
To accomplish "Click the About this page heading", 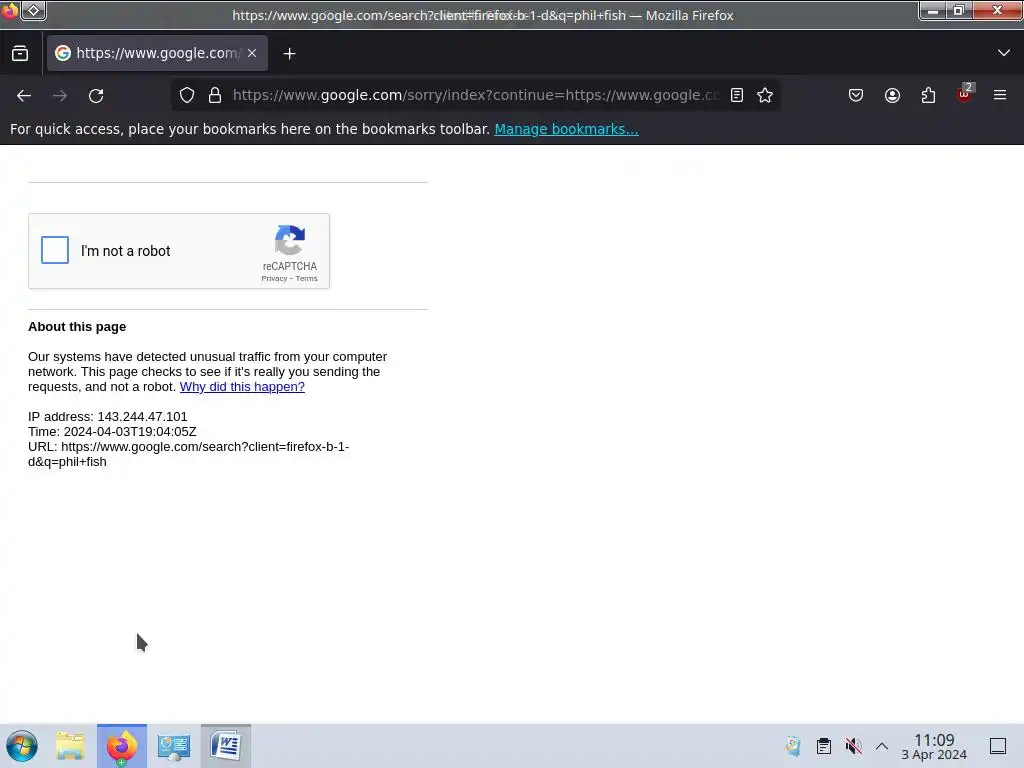I will click(77, 327).
